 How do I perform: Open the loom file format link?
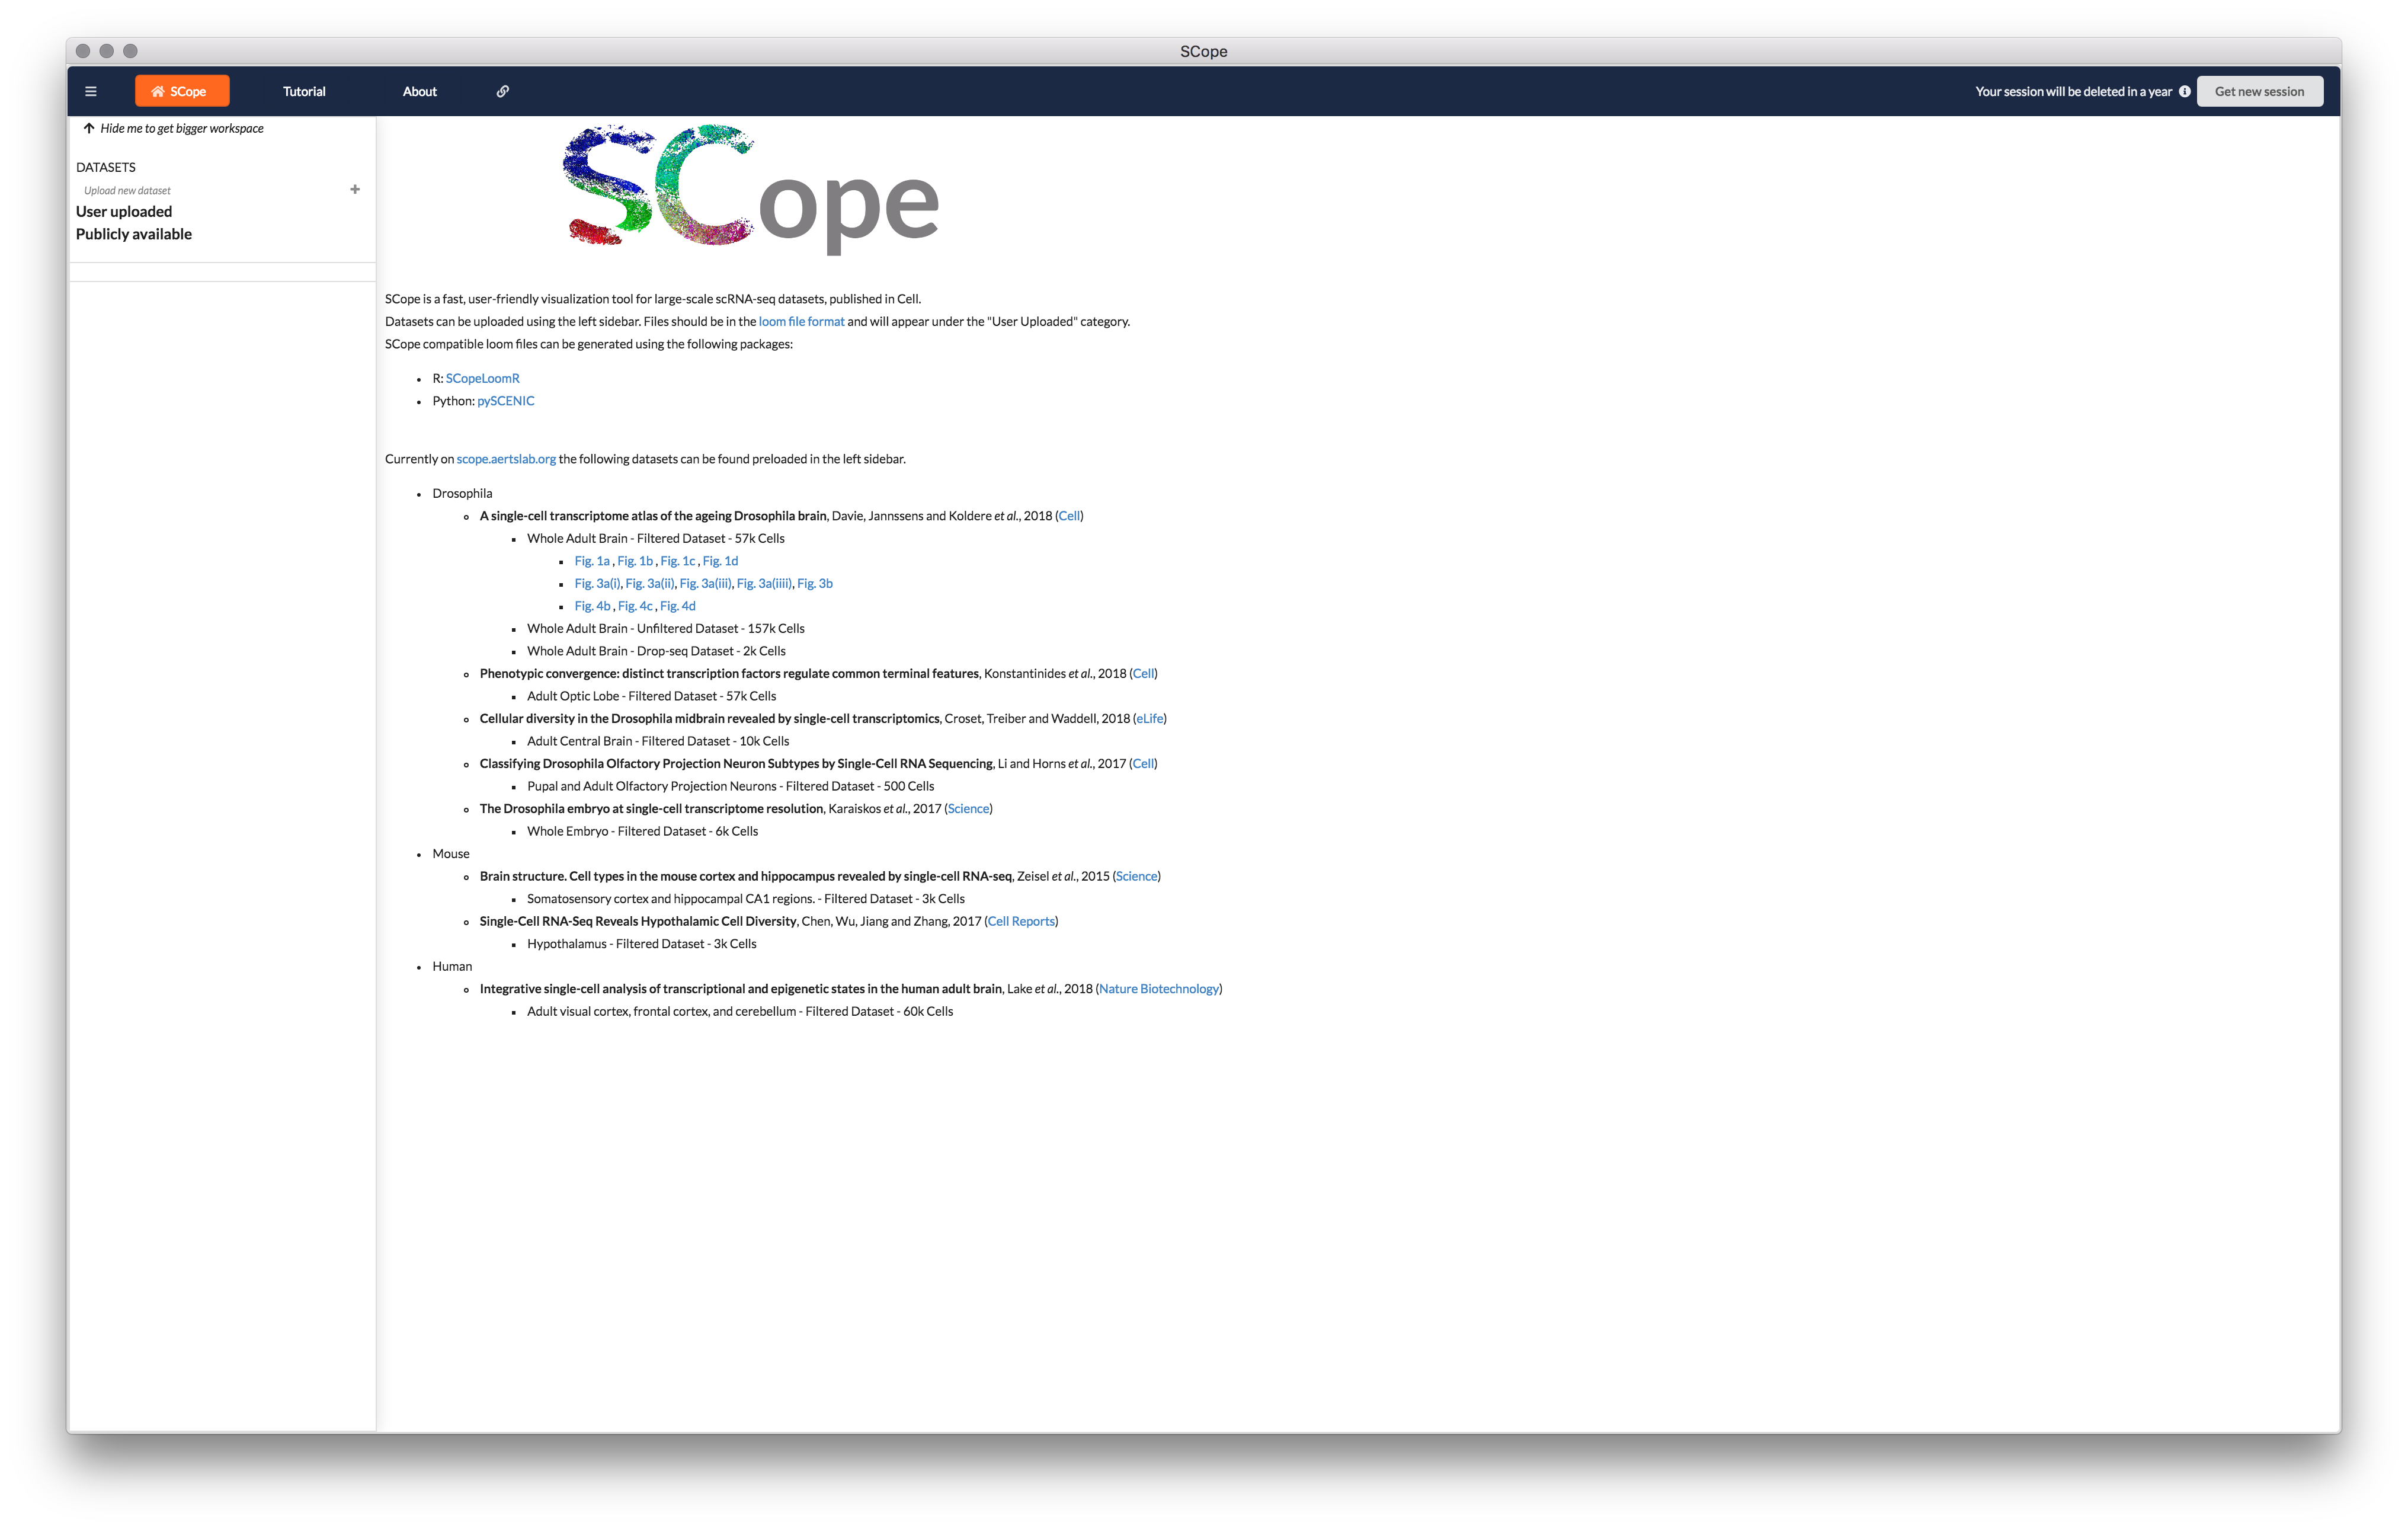click(x=801, y=321)
